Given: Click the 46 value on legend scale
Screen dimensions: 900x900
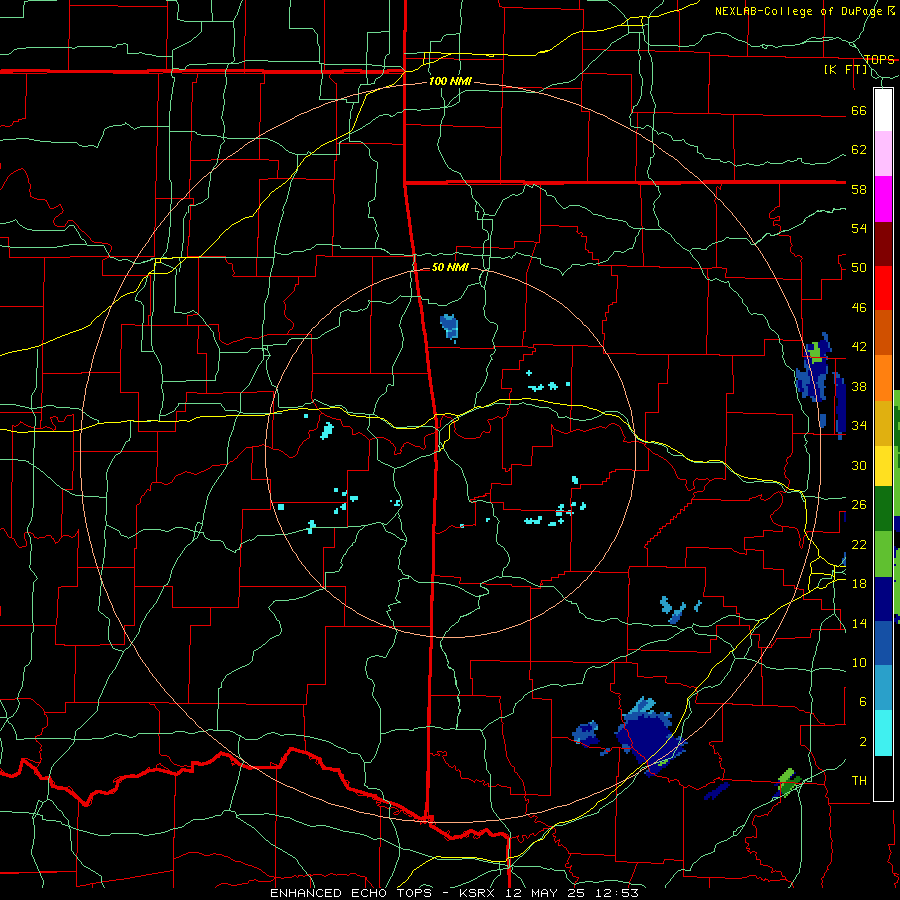Looking at the screenshot, I should (859, 308).
